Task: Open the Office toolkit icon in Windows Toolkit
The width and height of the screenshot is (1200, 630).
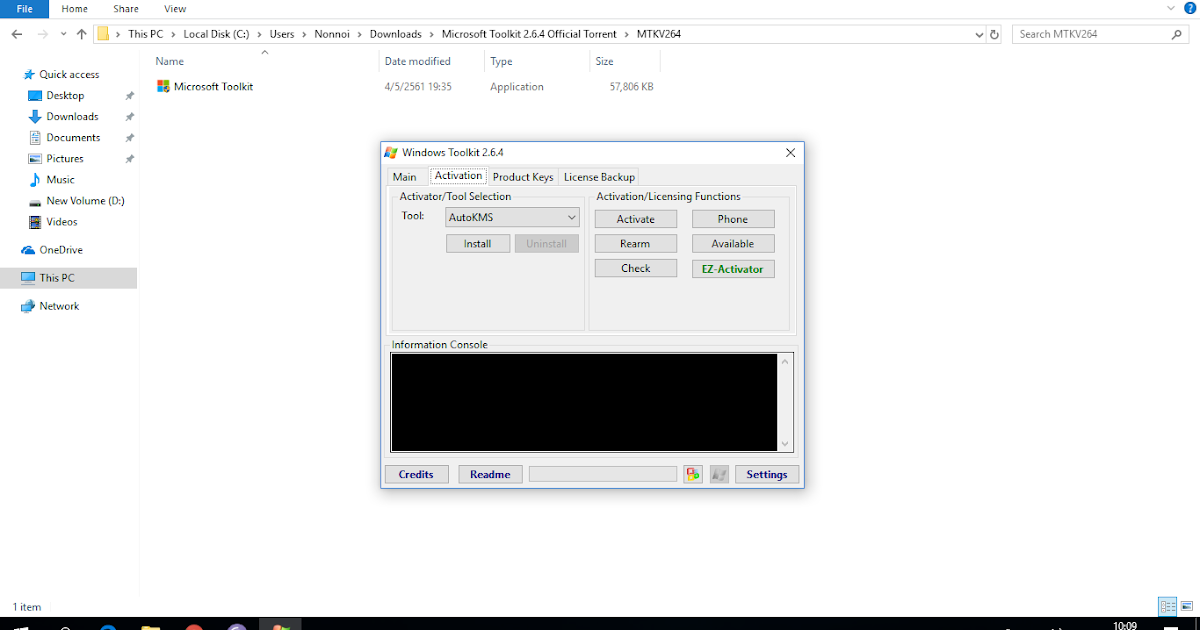Action: coord(693,474)
